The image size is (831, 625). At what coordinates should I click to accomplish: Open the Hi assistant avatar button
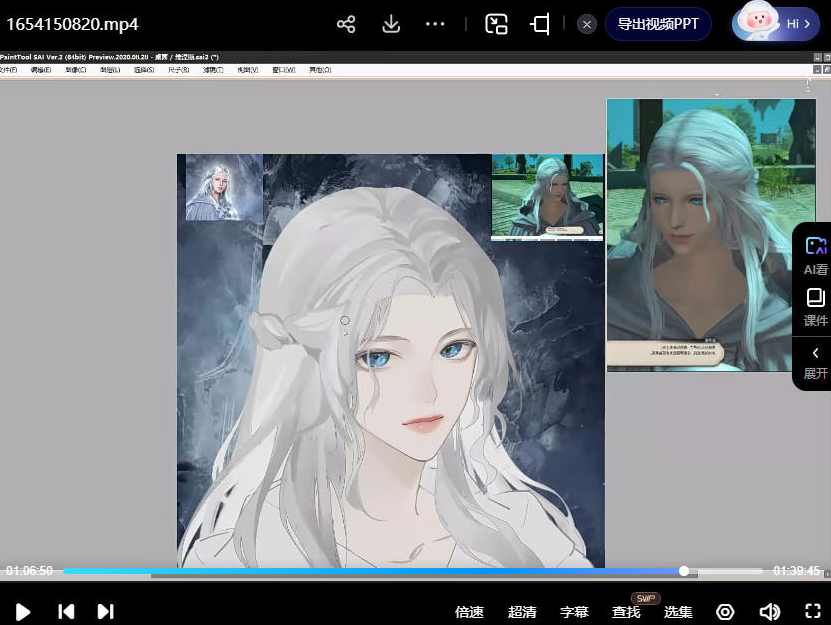pyautogui.click(x=776, y=23)
